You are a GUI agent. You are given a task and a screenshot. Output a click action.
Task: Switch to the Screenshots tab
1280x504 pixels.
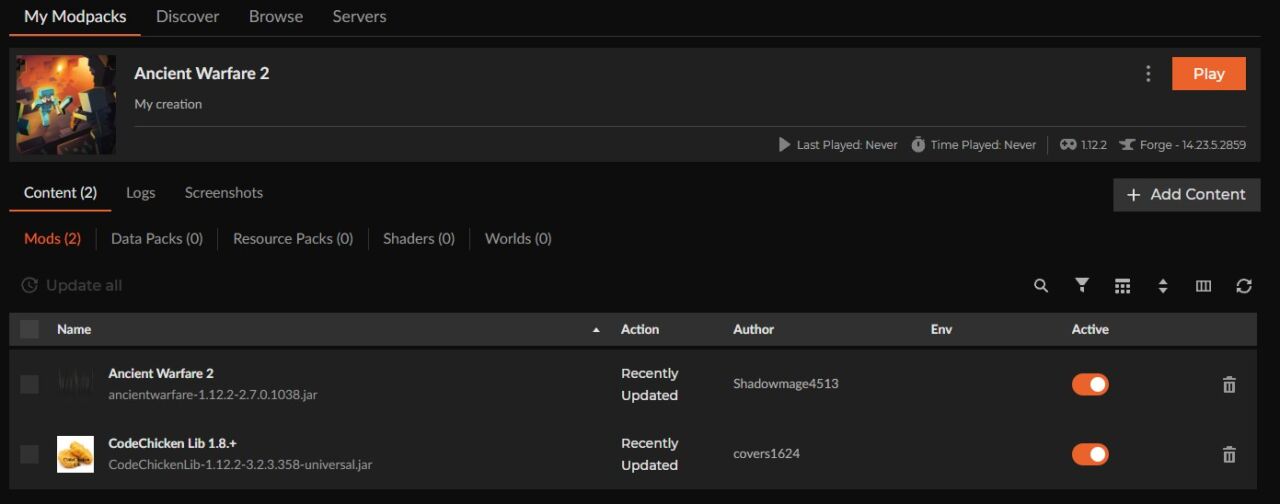pos(224,193)
